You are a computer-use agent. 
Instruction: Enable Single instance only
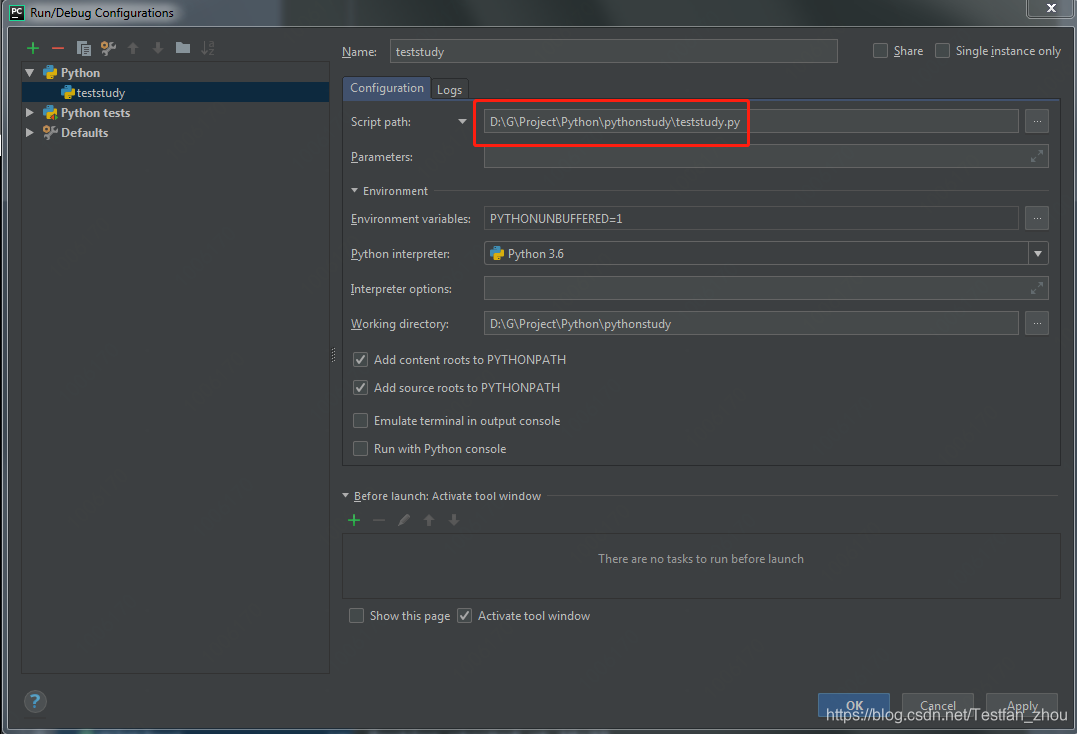pos(942,51)
